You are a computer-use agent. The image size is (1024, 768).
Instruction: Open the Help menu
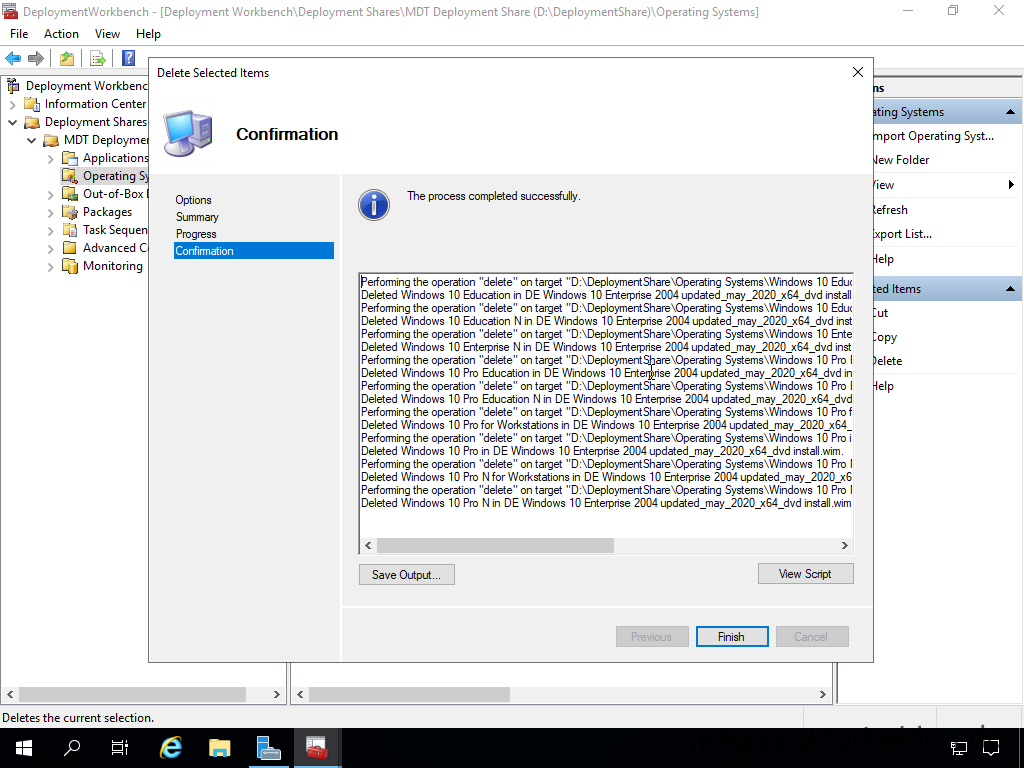click(148, 34)
